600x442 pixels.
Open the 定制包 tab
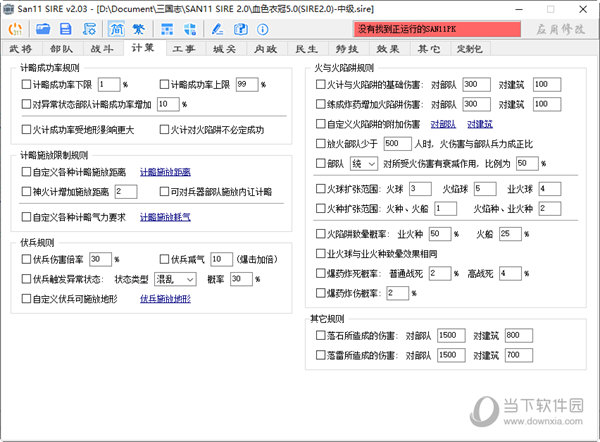470,49
